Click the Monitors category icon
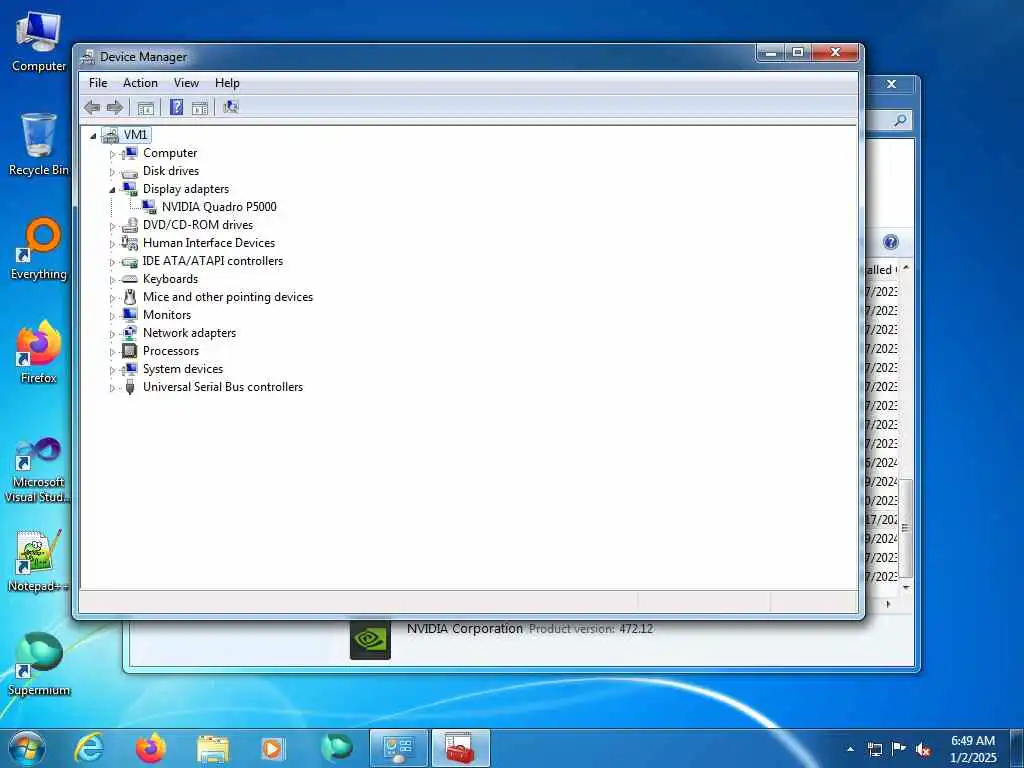The height and width of the screenshot is (768, 1024). point(130,315)
